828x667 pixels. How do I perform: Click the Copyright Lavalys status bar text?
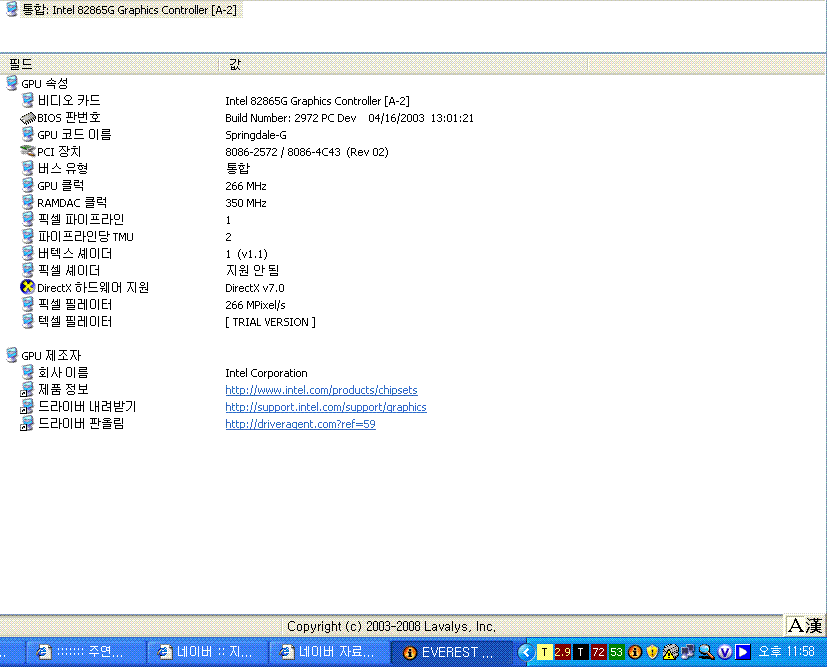tap(391, 626)
